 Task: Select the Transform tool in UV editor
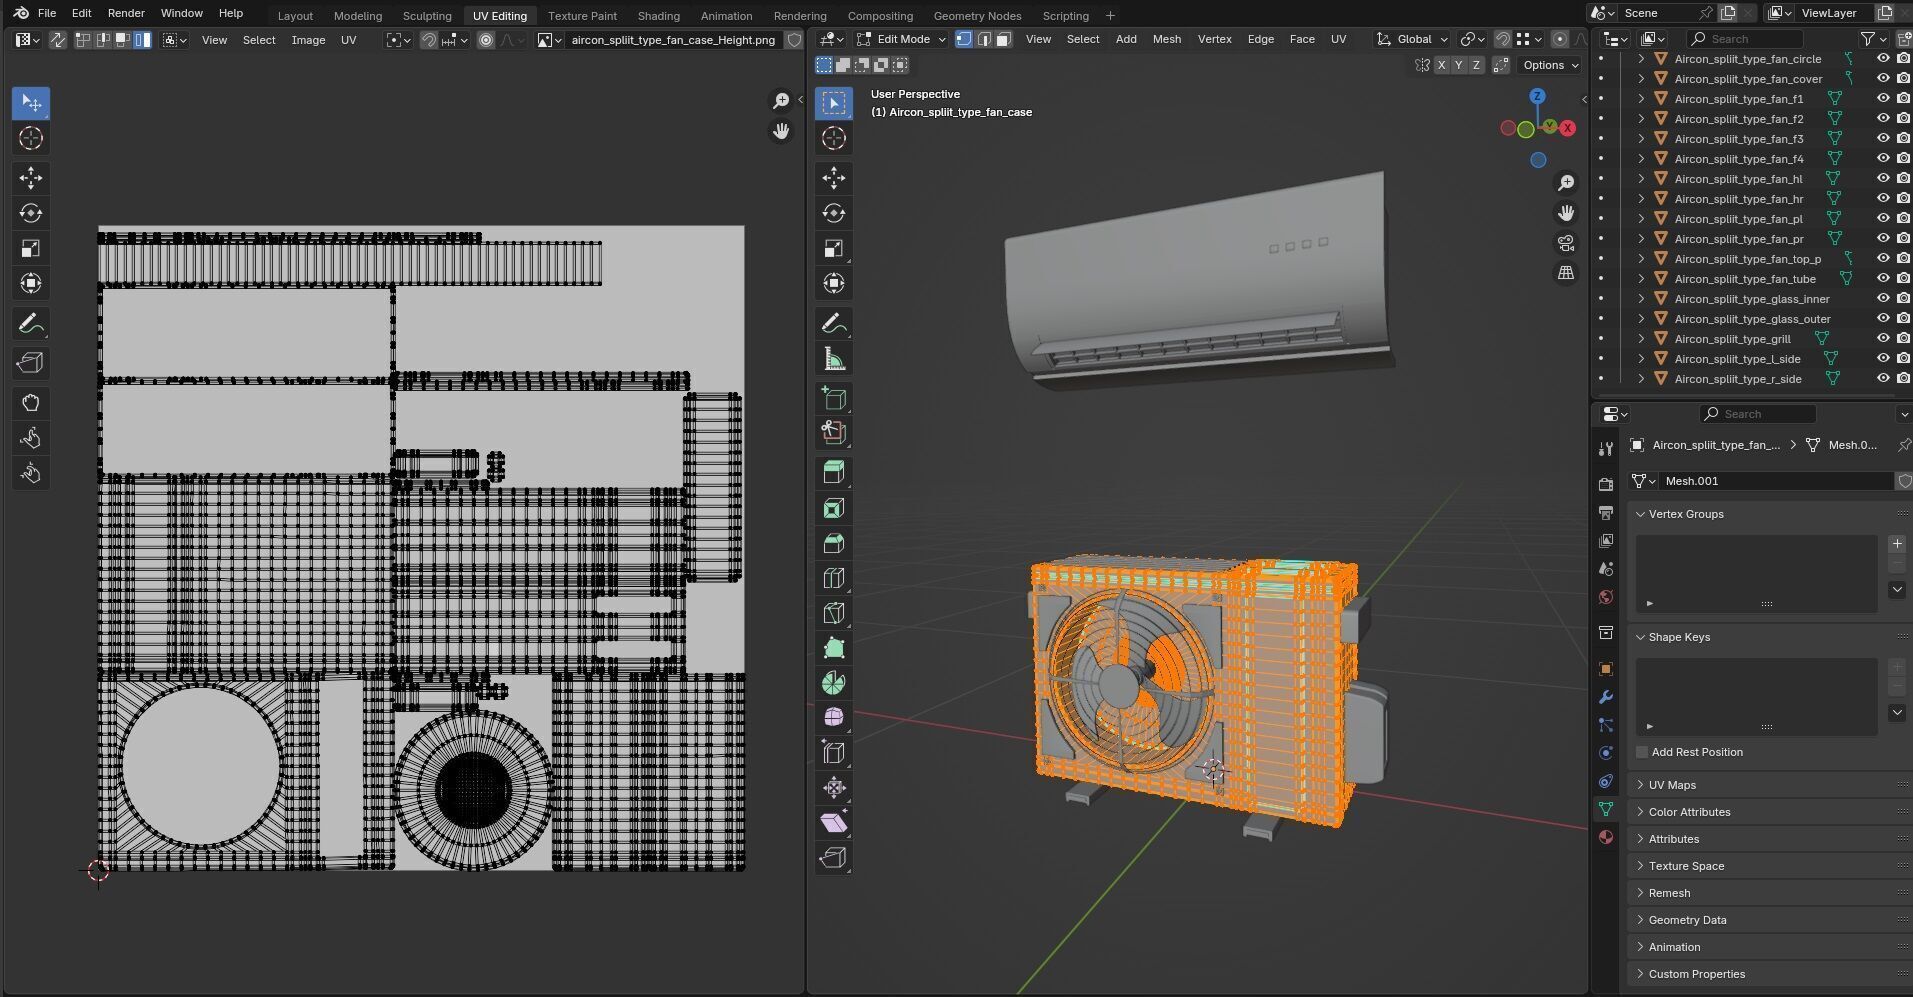coord(31,283)
